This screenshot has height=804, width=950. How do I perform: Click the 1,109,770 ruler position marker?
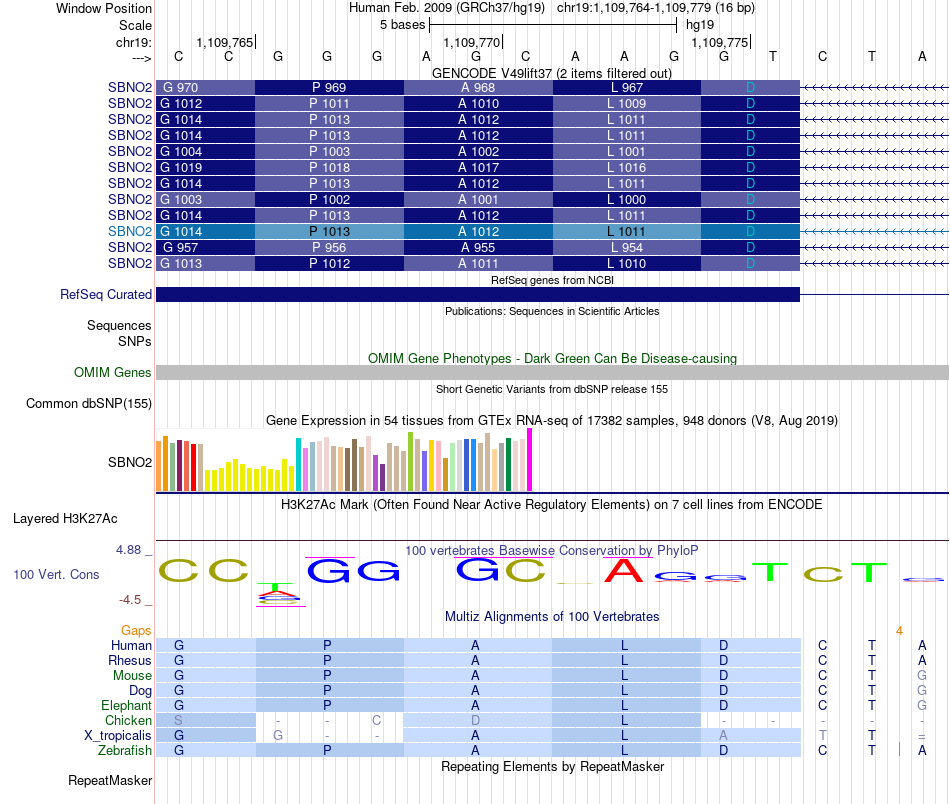[x=473, y=42]
